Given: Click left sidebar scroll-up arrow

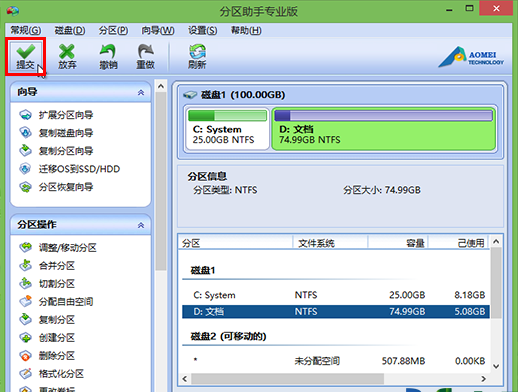Looking at the screenshot, I should (161, 87).
